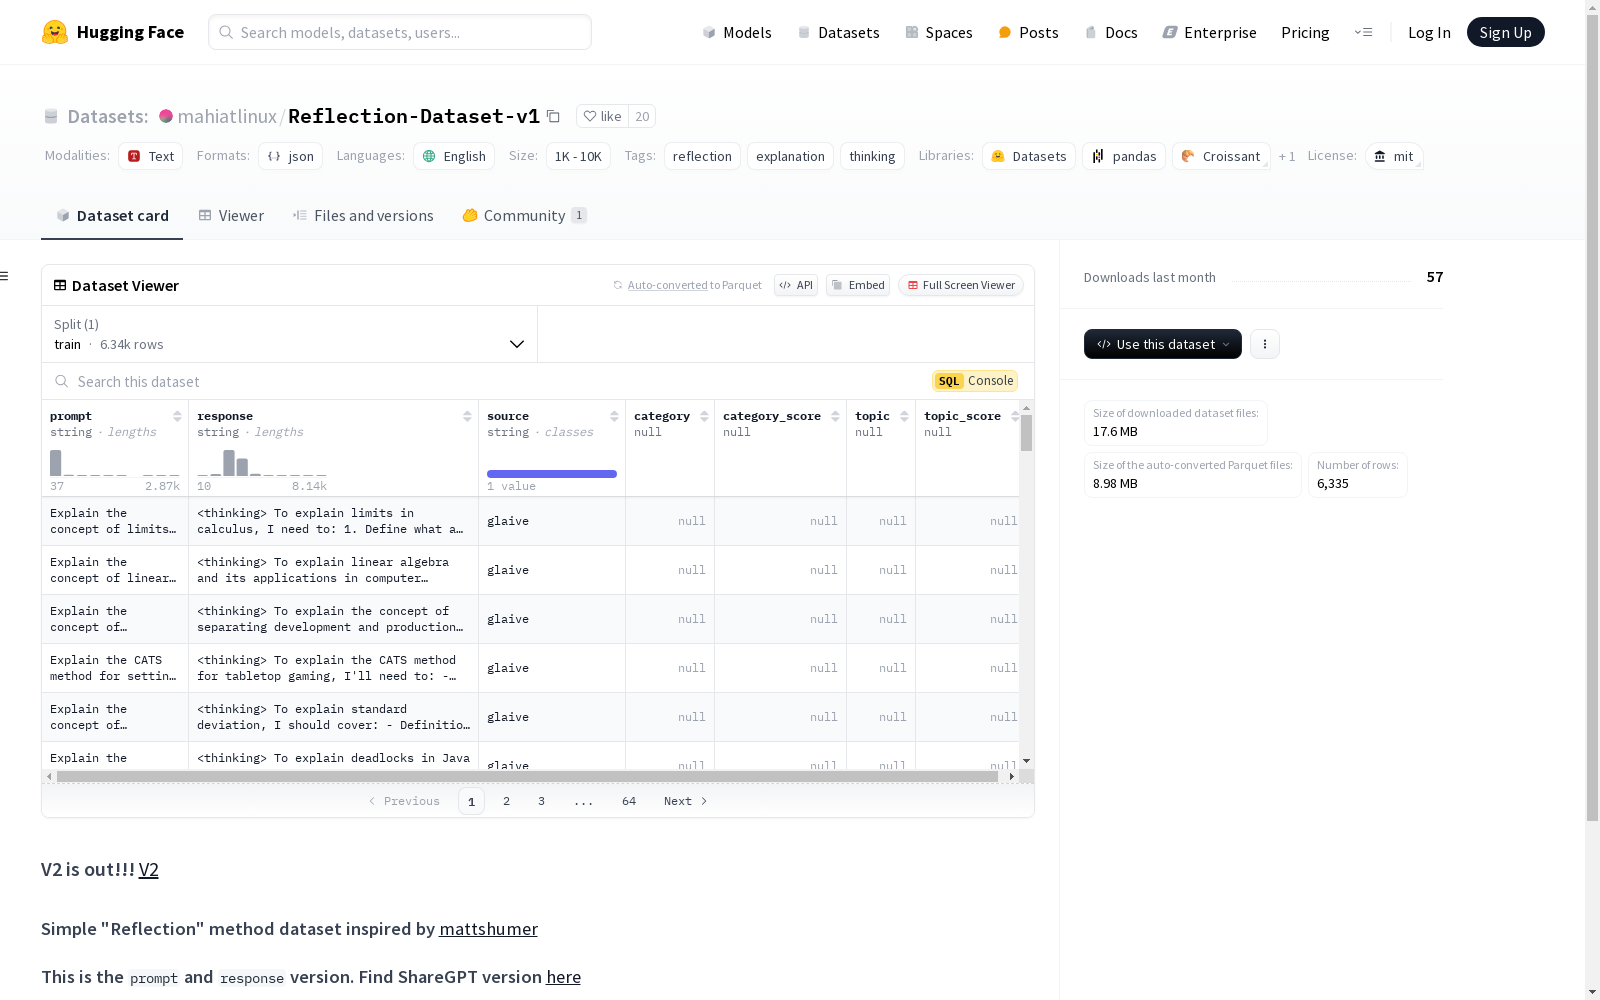Click sort arrows on source column
Image resolution: width=1600 pixels, height=1000 pixels.
pyautogui.click(x=614, y=416)
